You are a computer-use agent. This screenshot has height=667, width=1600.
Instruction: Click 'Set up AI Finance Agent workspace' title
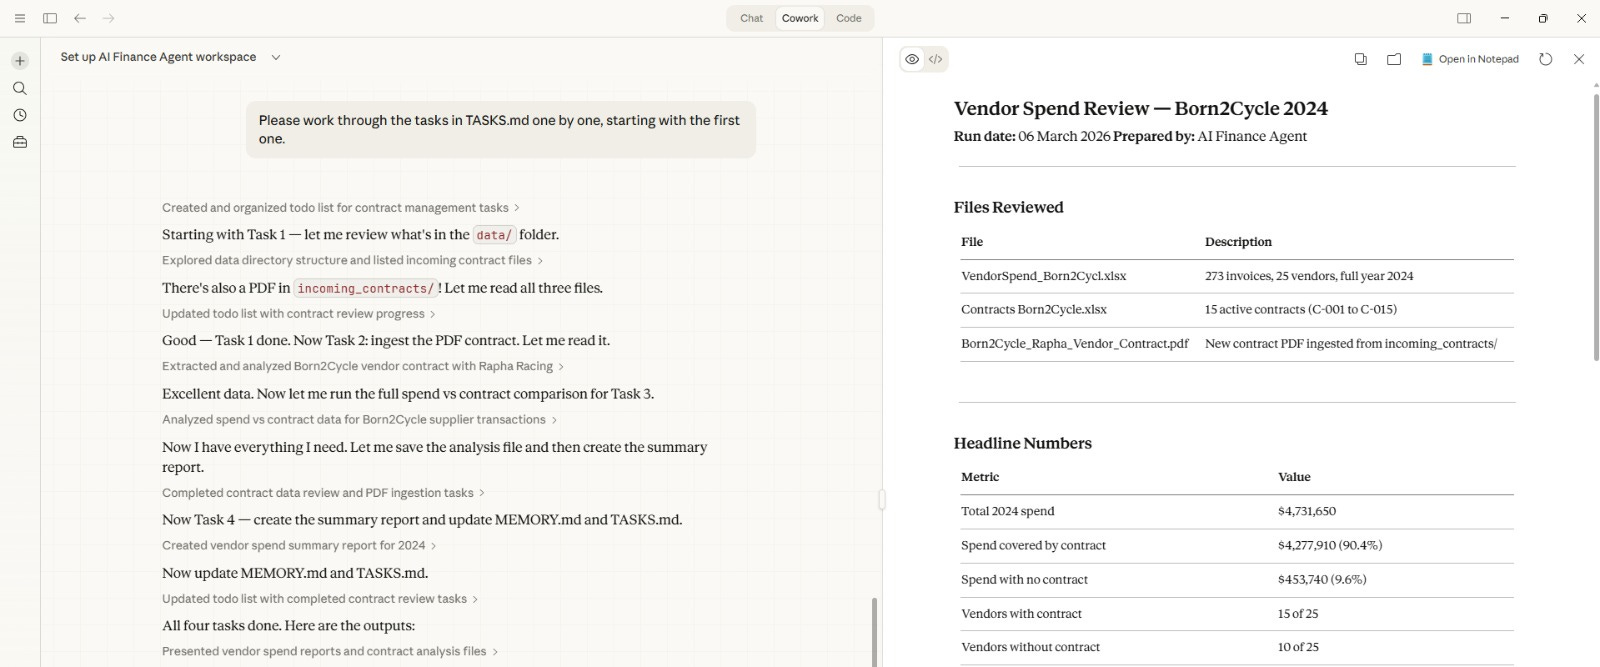[x=158, y=57]
